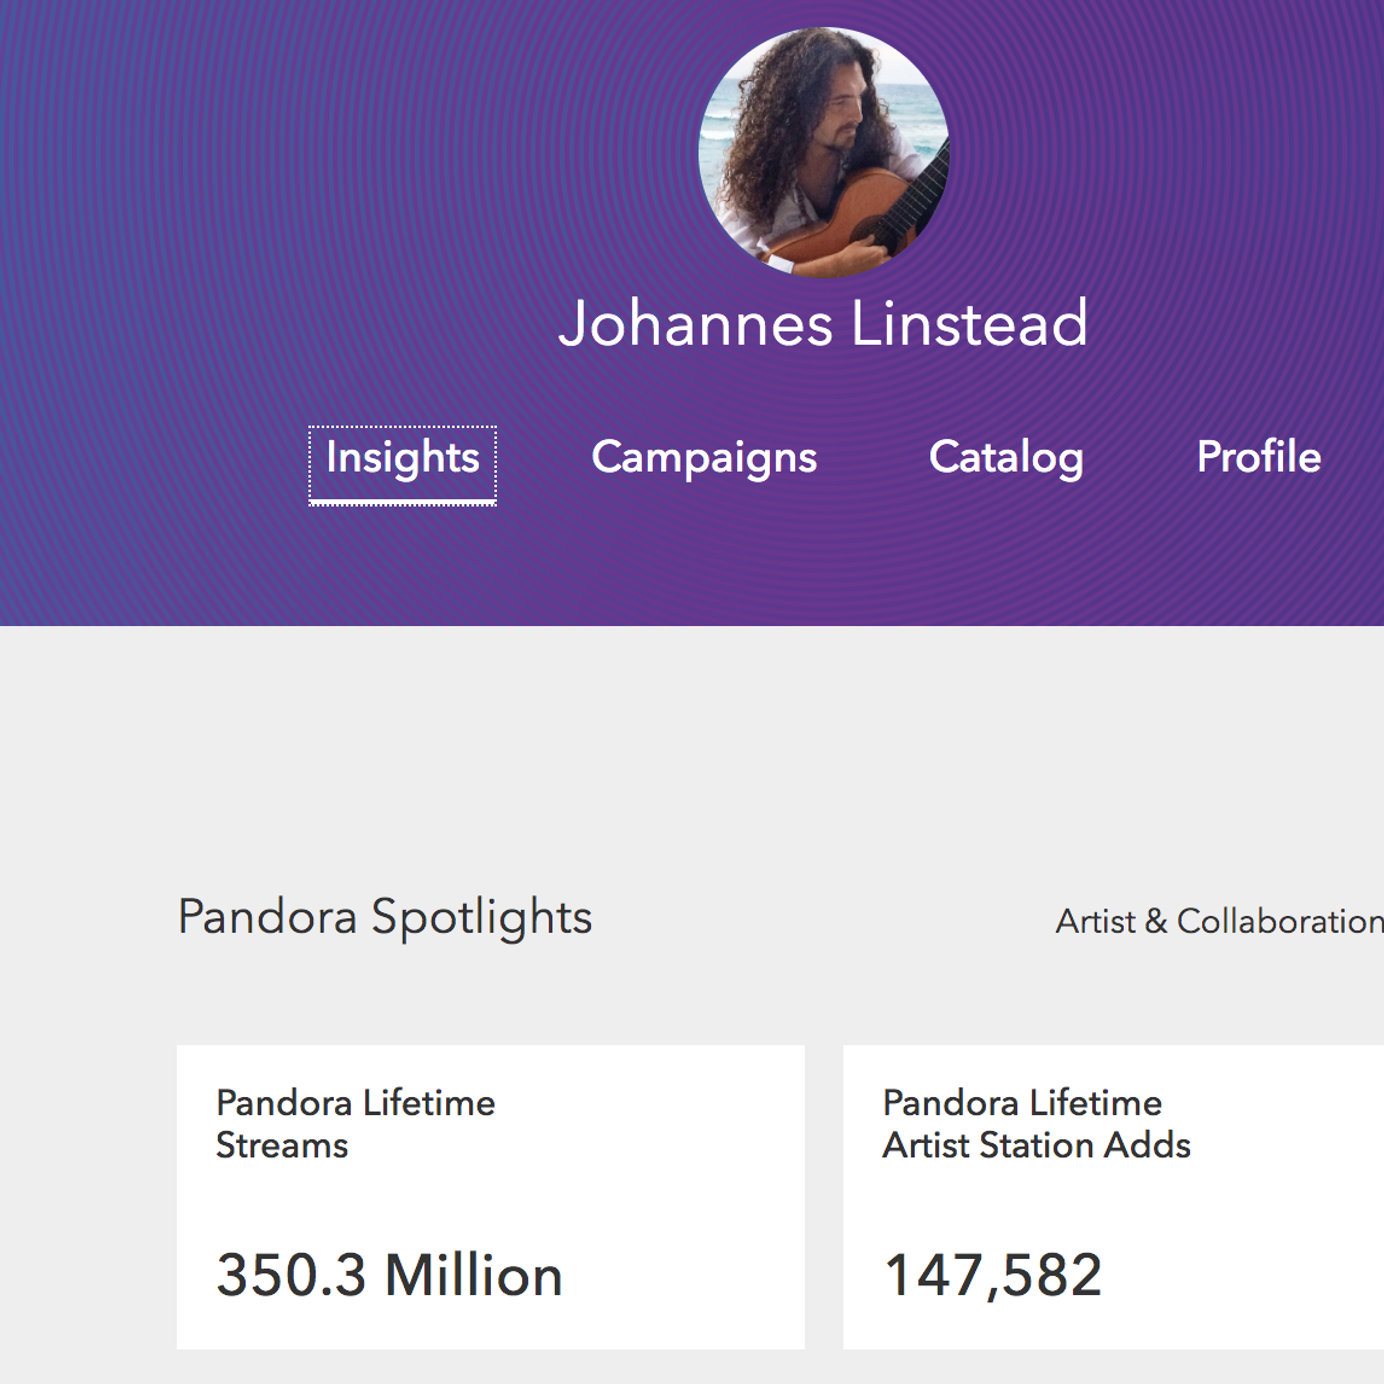Click the Artist Station Adds text line
The height and width of the screenshot is (1384, 1384).
1036,1146
